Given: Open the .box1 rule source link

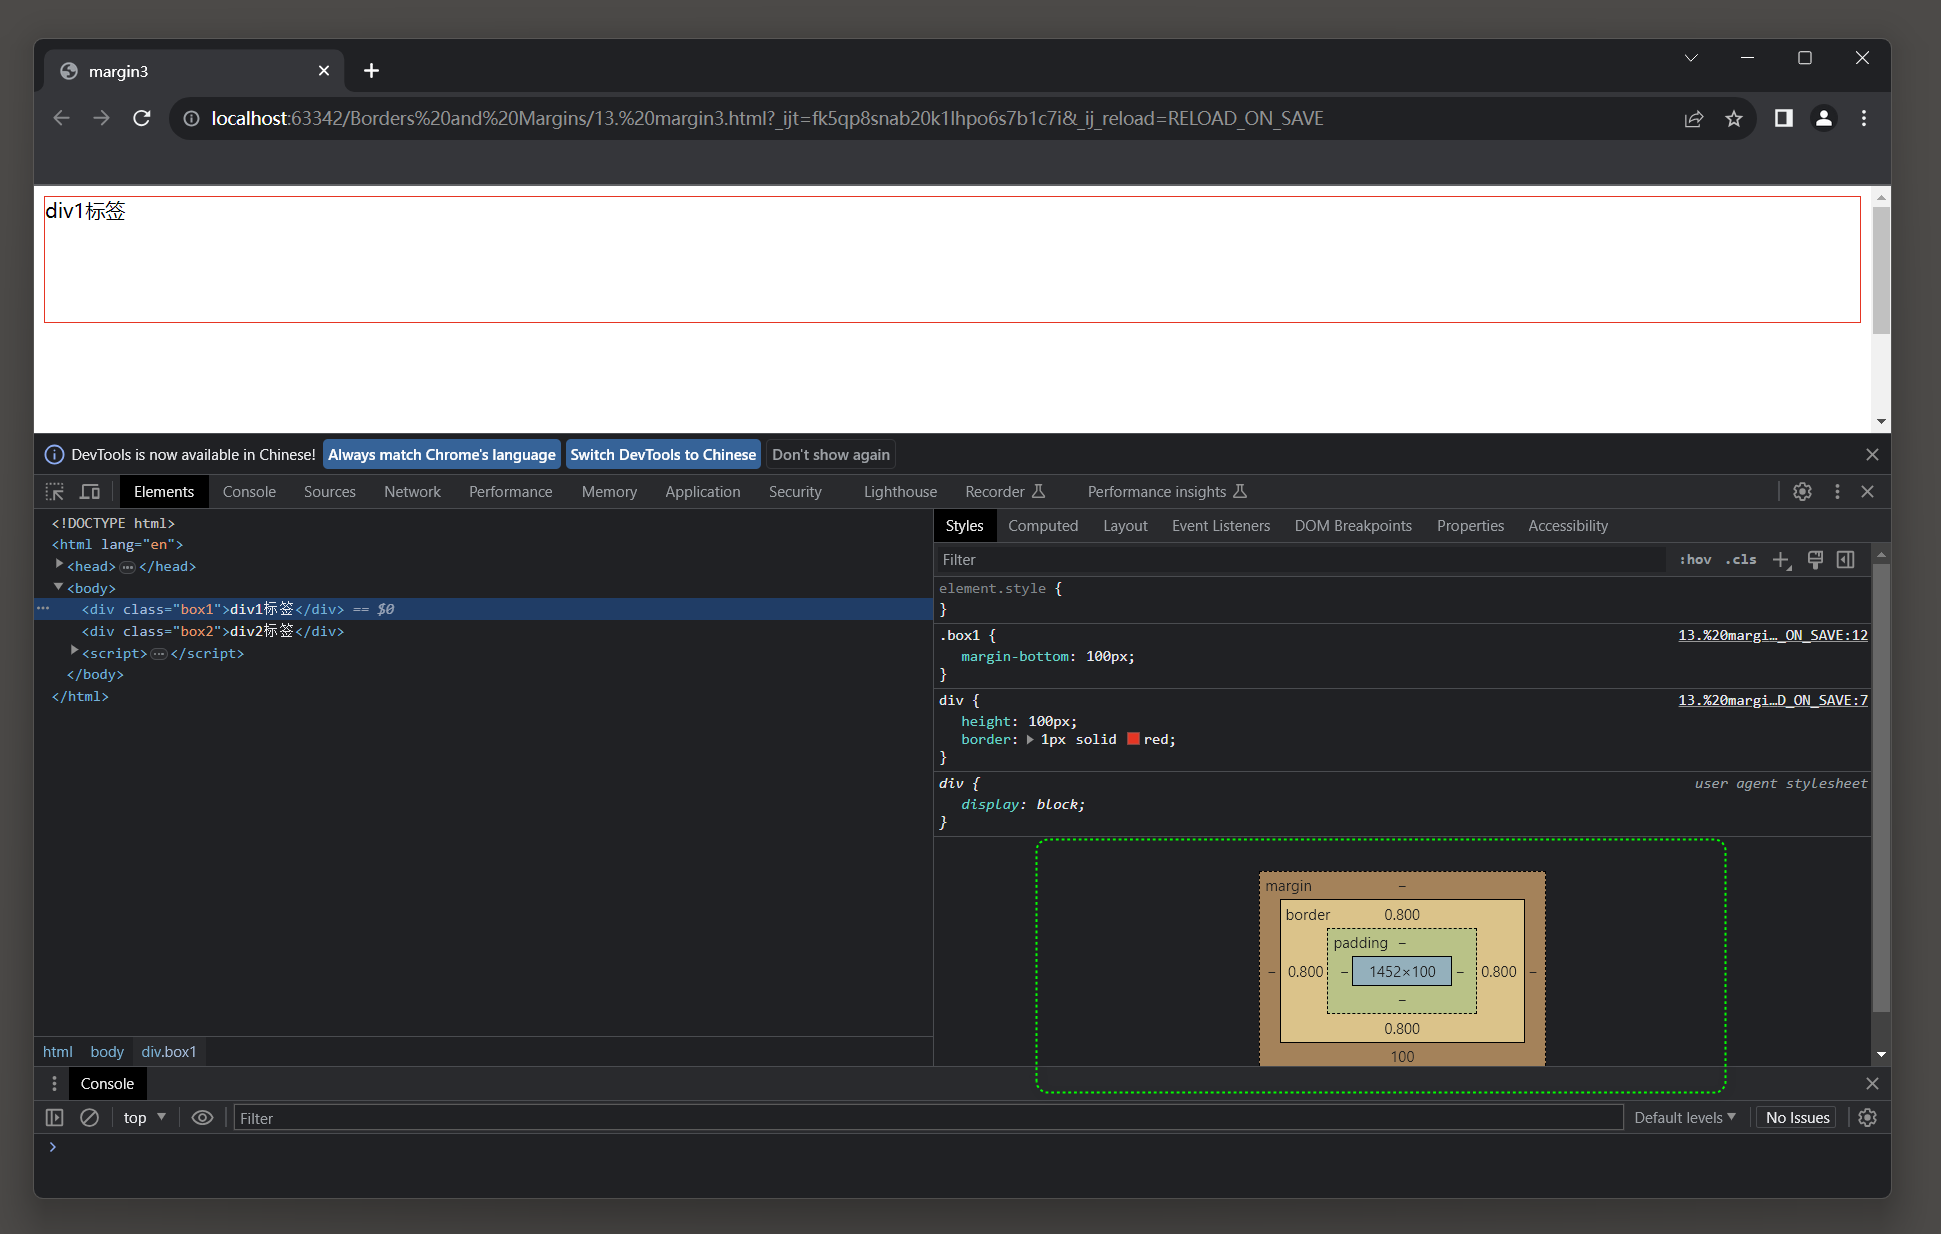Looking at the screenshot, I should pyautogui.click(x=1772, y=635).
